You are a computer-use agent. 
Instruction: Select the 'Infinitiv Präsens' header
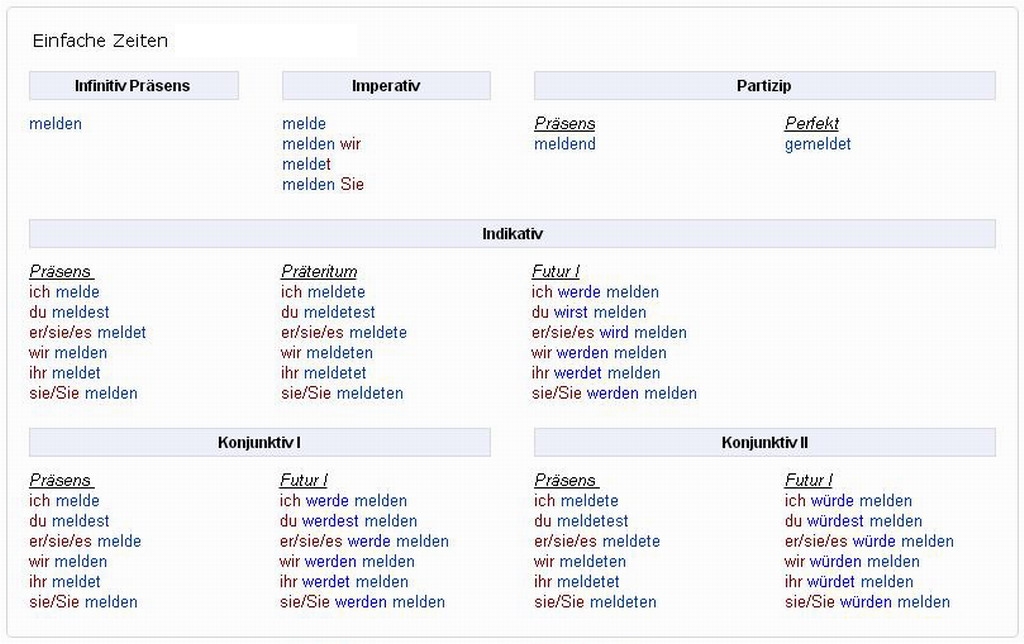pyautogui.click(x=133, y=86)
